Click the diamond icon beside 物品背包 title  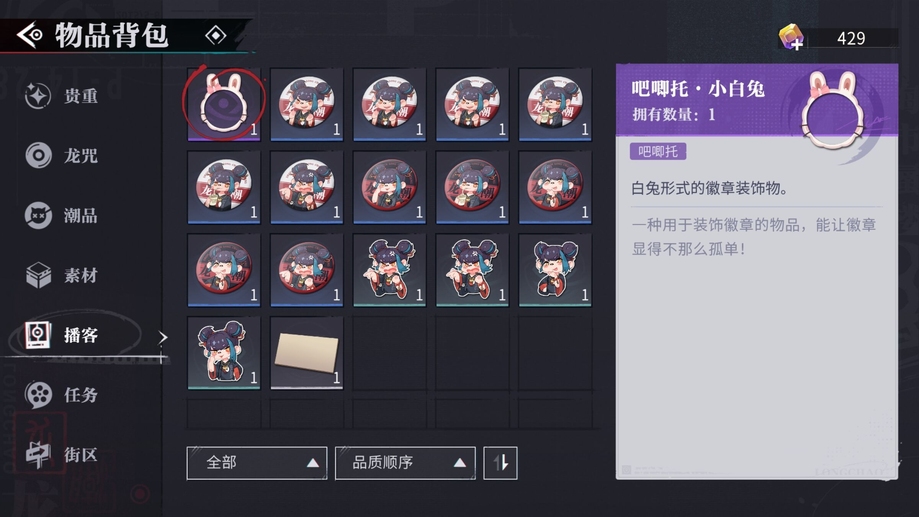point(216,35)
